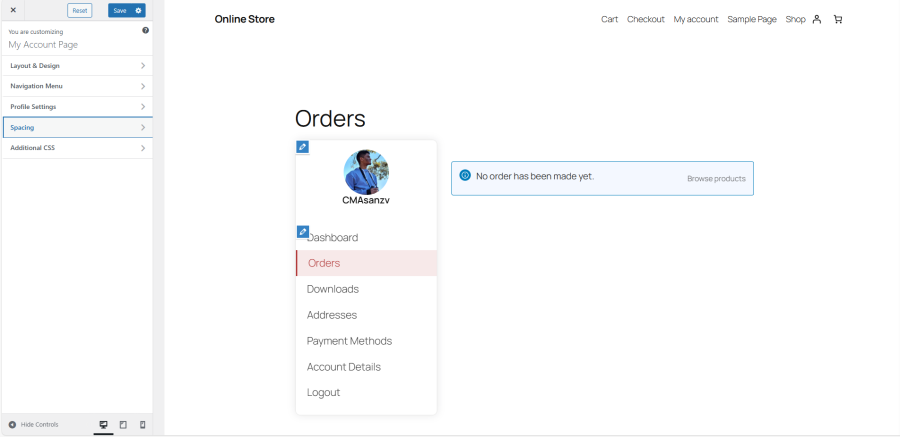Expand the Navigation Menu chevron arrow
Screen dimensions: 900x437
click(143, 86)
